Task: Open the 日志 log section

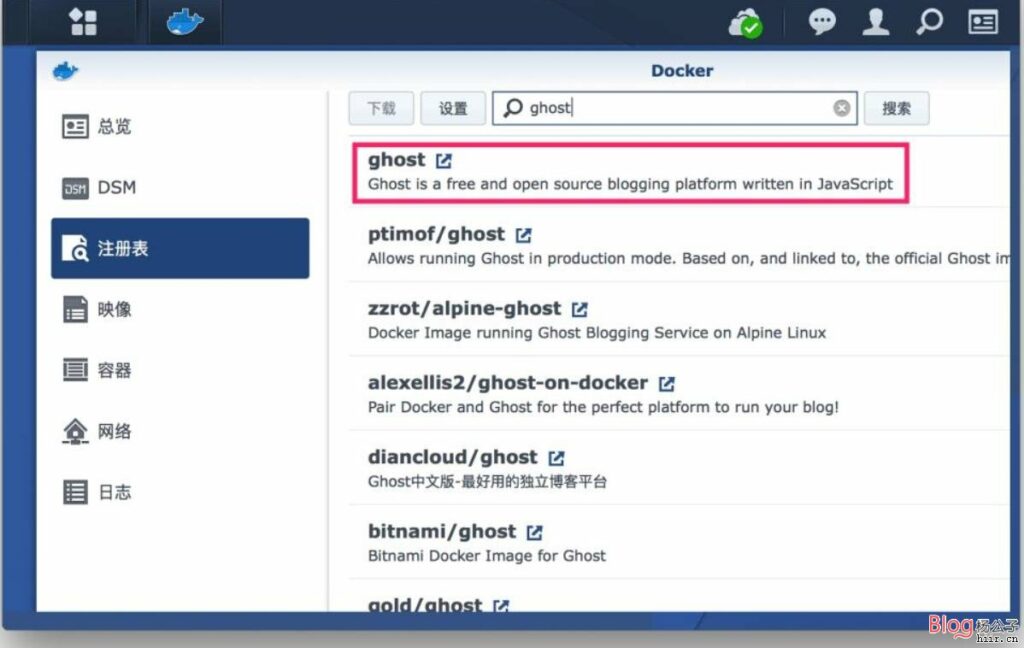Action: (180, 492)
